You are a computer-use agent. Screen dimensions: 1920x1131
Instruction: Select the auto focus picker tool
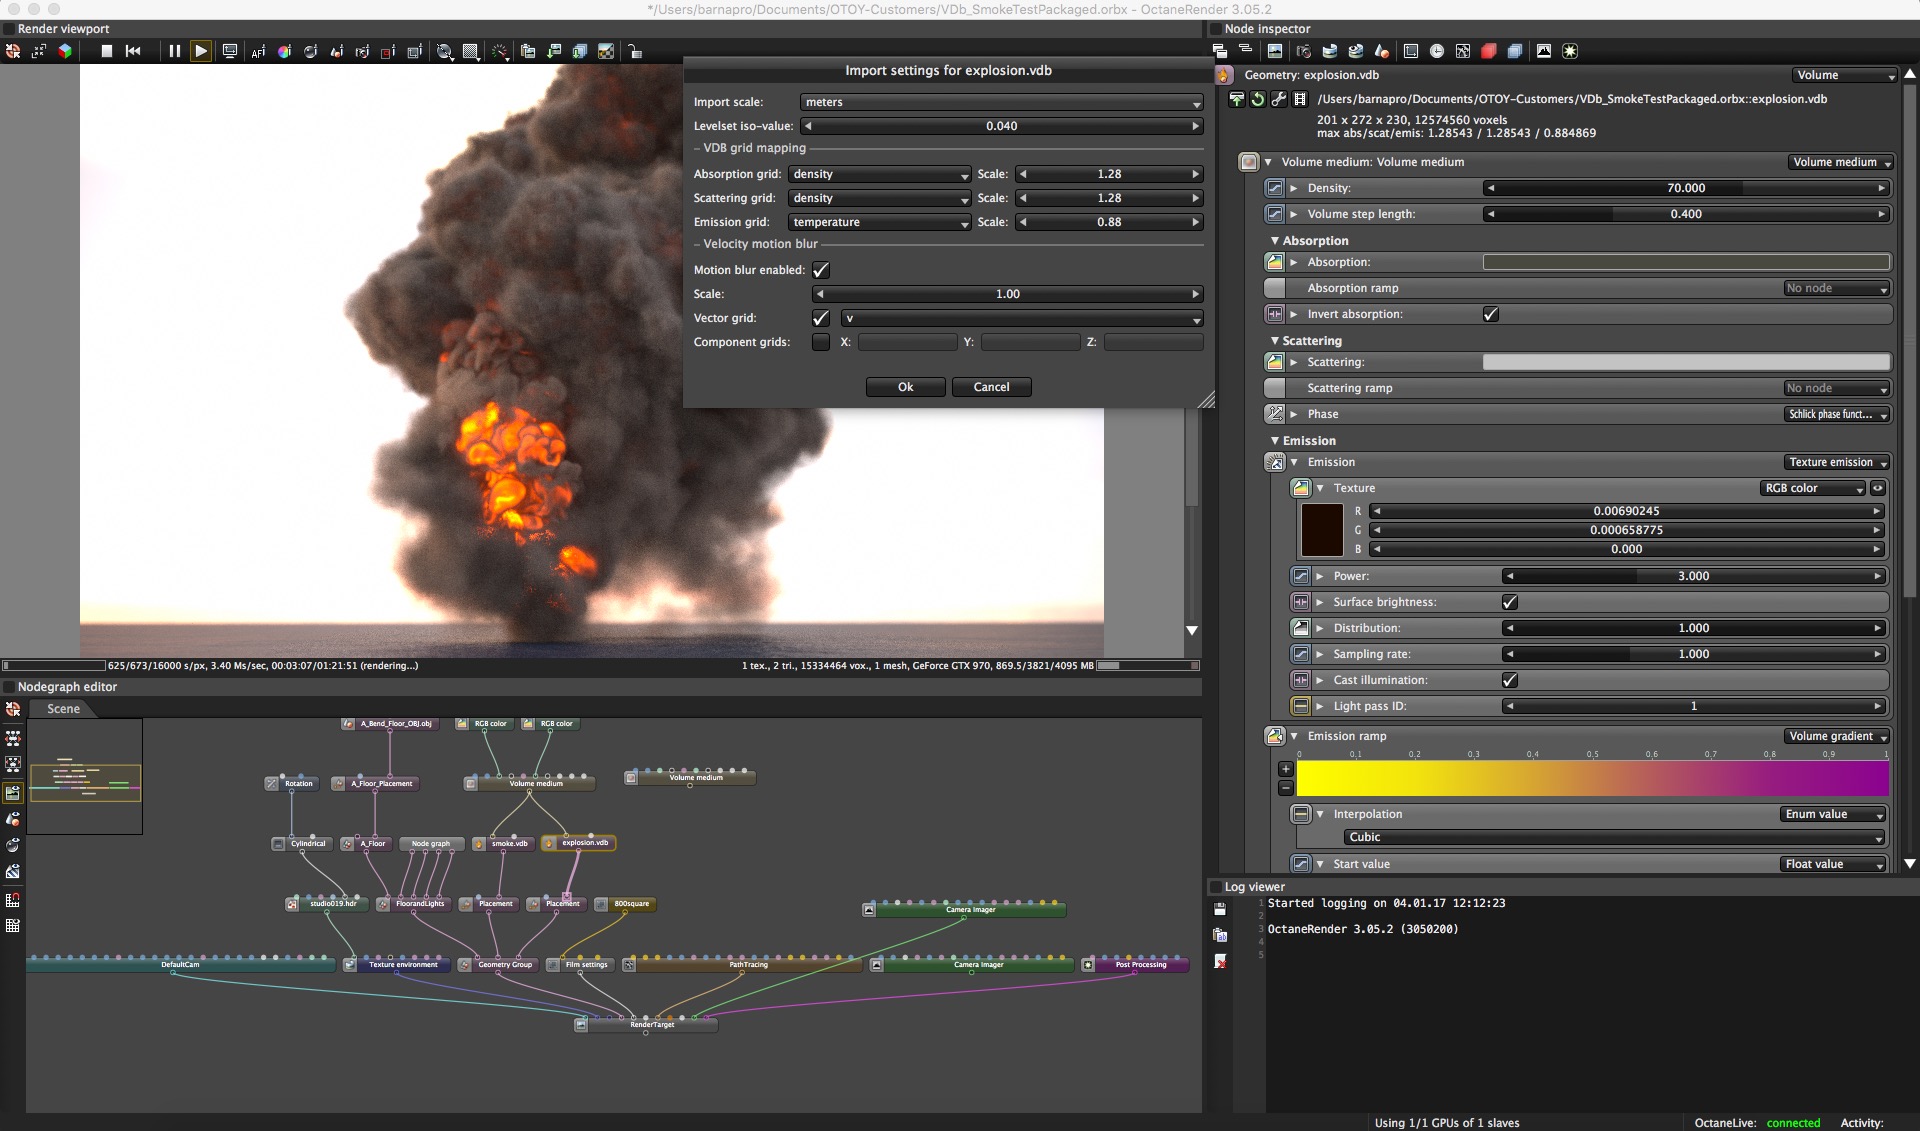[258, 51]
